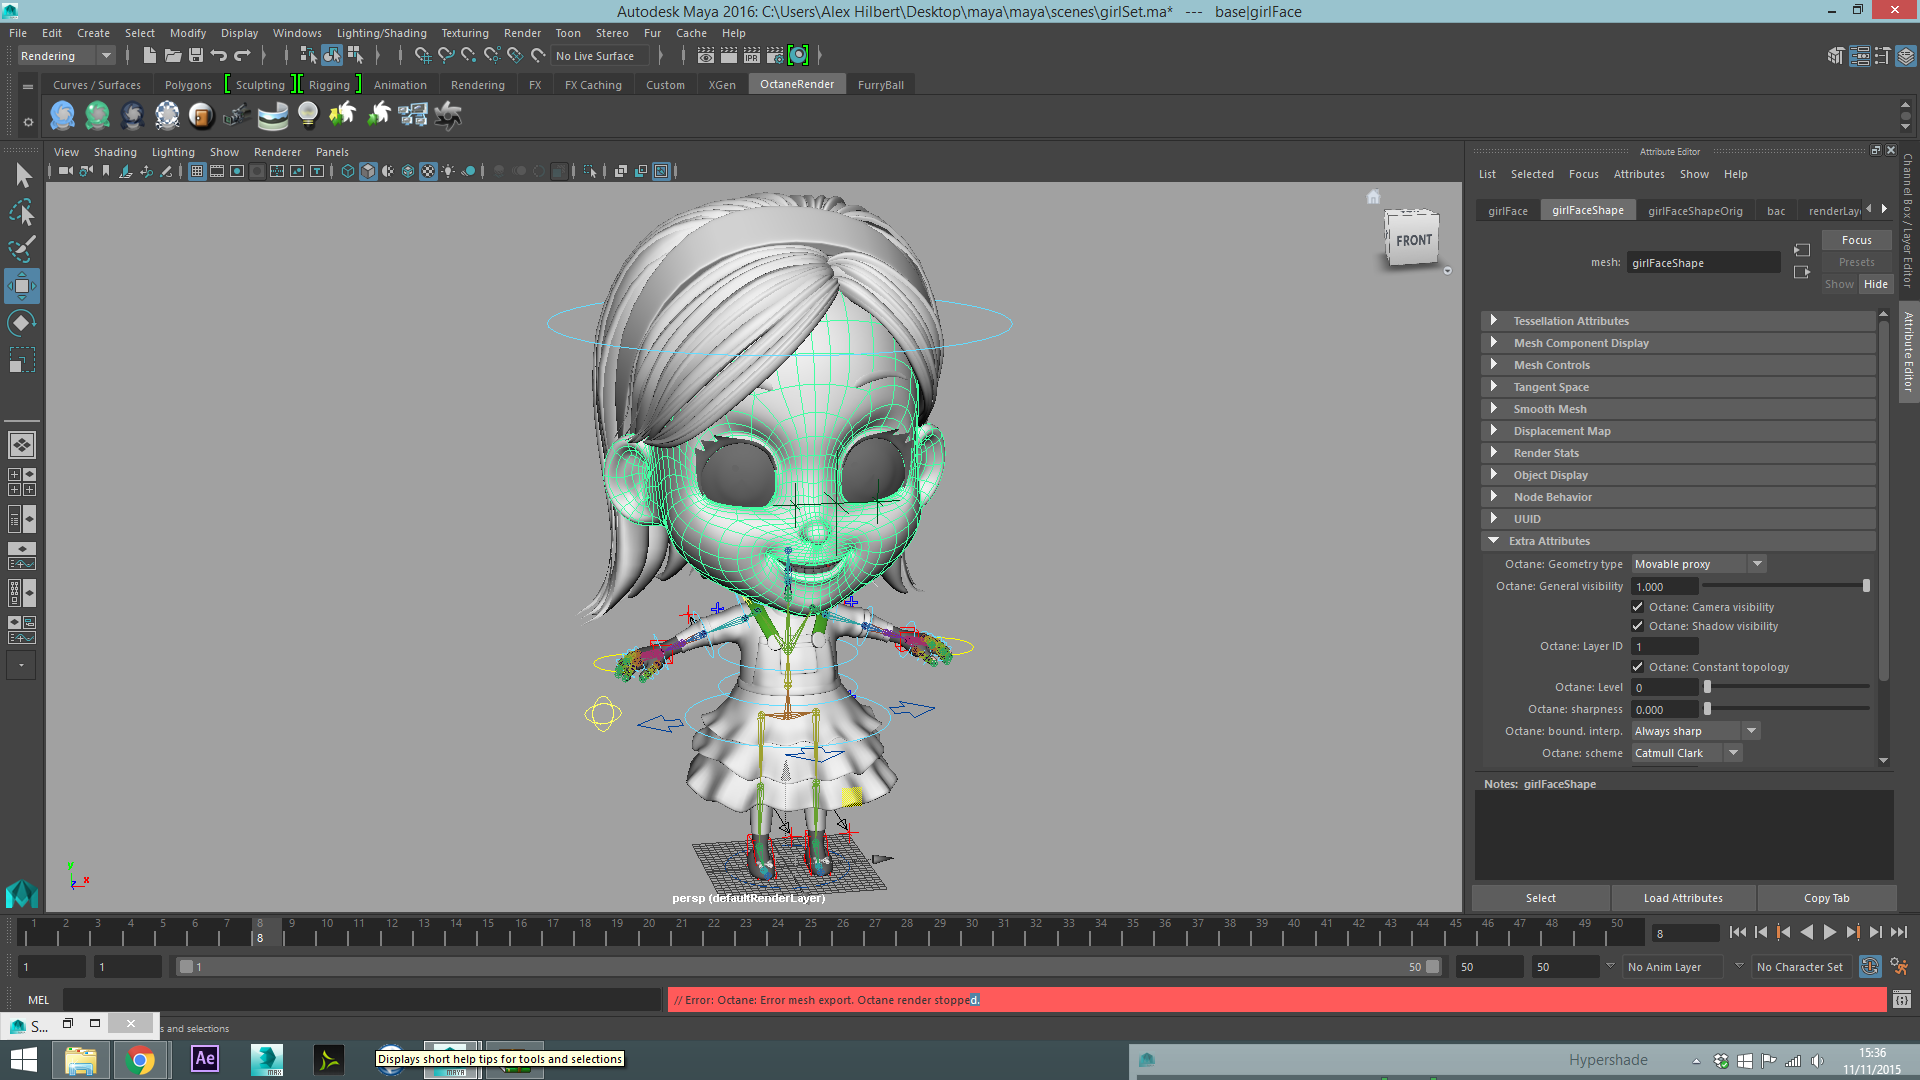Select the Paint selection tool

pyautogui.click(x=22, y=249)
